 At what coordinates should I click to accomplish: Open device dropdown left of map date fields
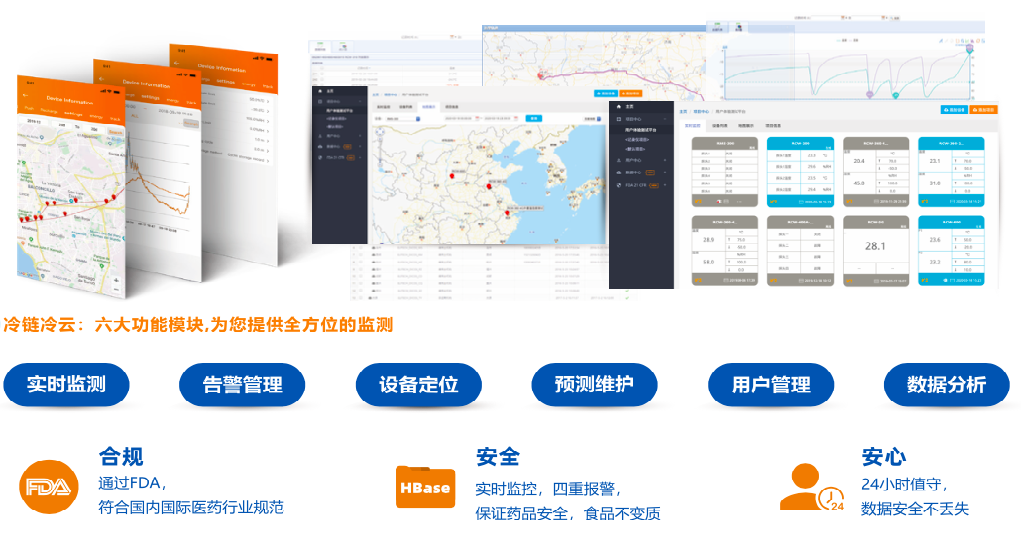coord(403,119)
